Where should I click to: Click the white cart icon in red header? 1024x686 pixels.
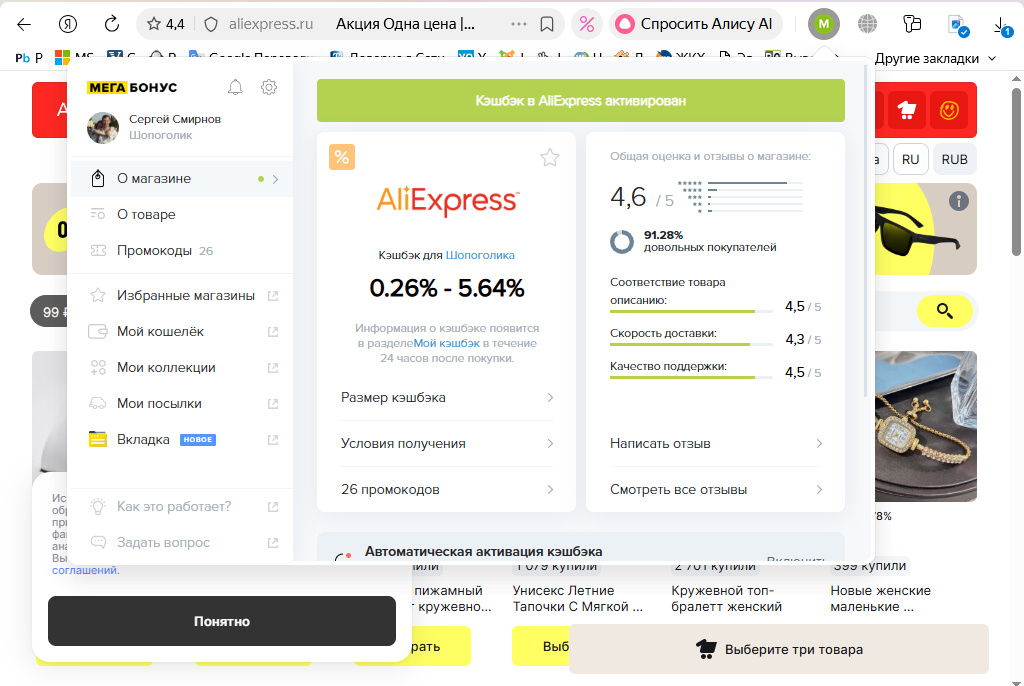[906, 110]
